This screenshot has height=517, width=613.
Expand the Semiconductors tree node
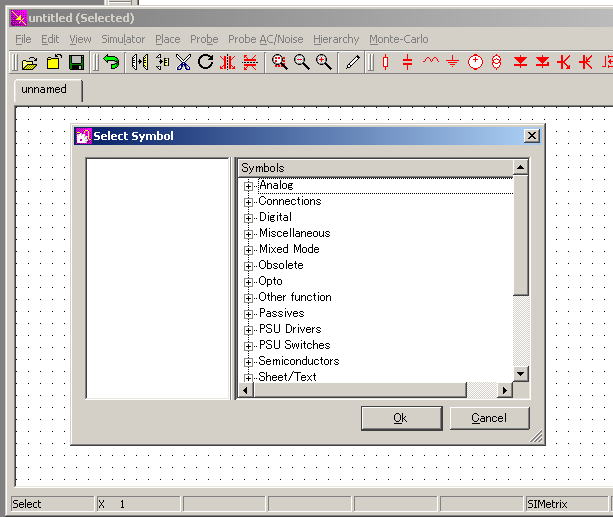[x=248, y=363]
